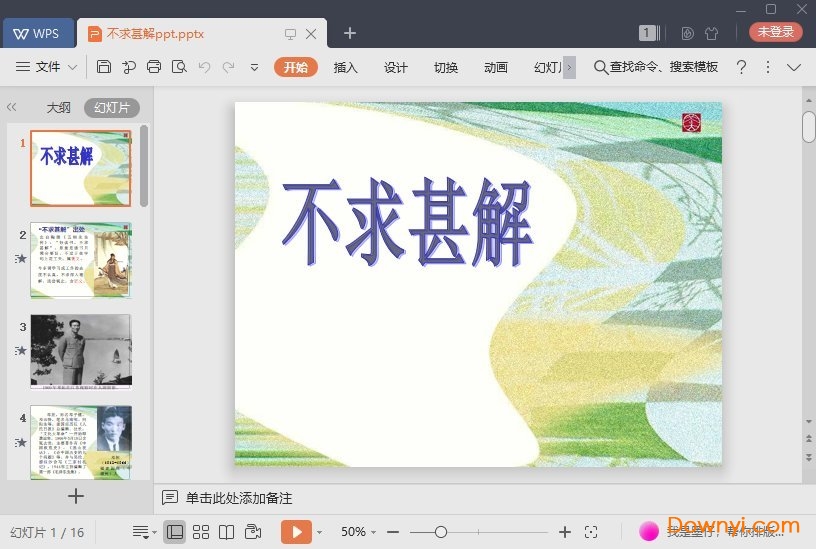Select the 幻灯片放映 ribbon tab
This screenshot has height=549, width=816.
point(548,67)
